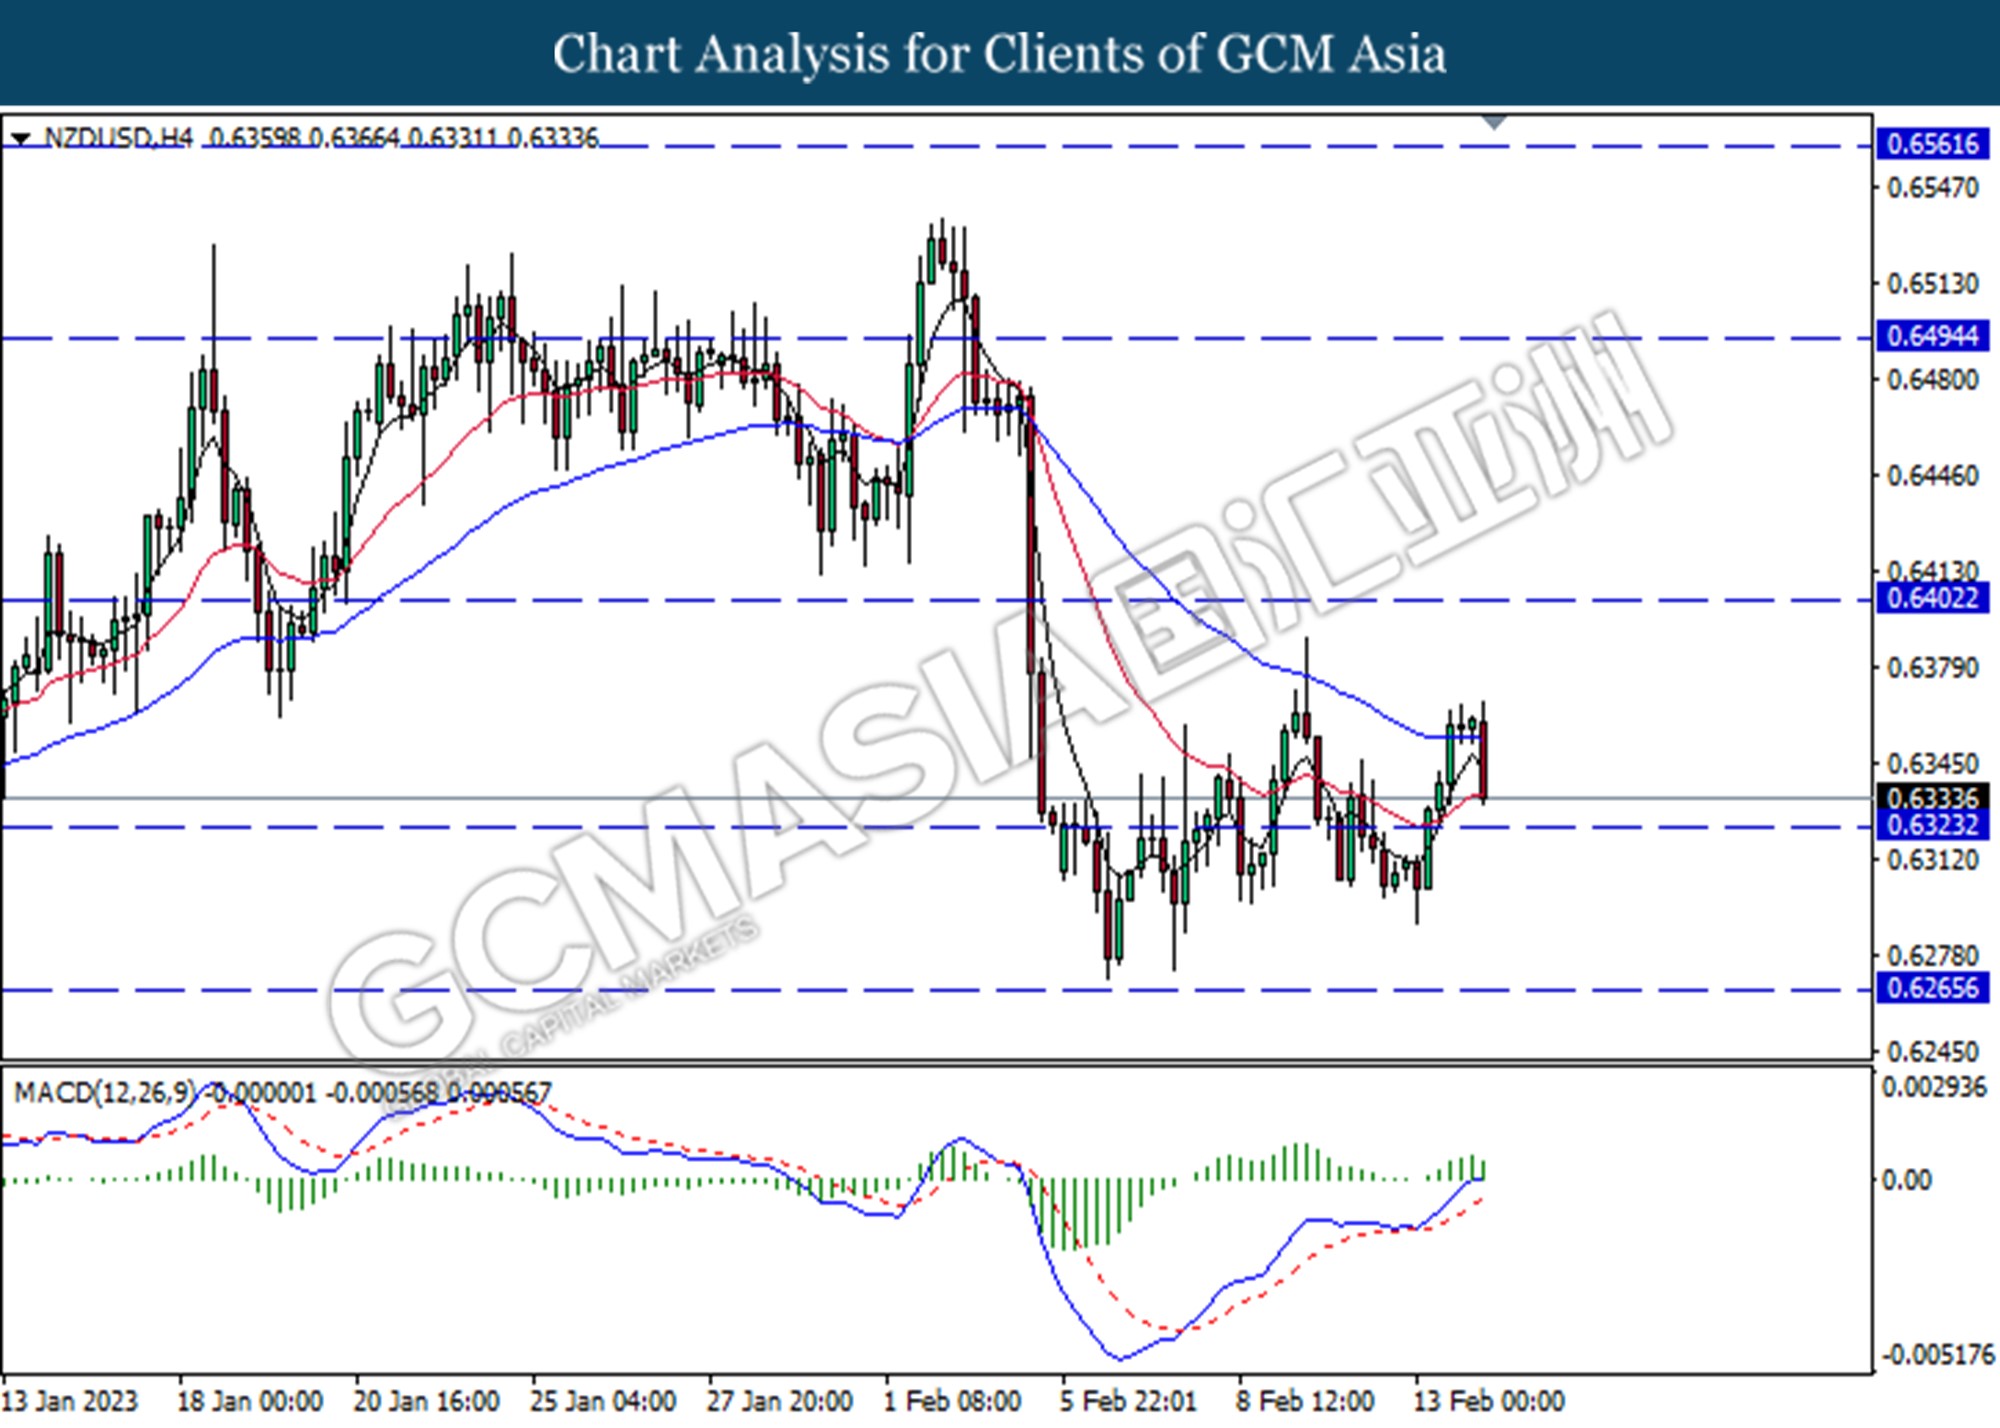Click the latest red candlestick on chart
The height and width of the screenshot is (1428, 2000).
[1483, 760]
